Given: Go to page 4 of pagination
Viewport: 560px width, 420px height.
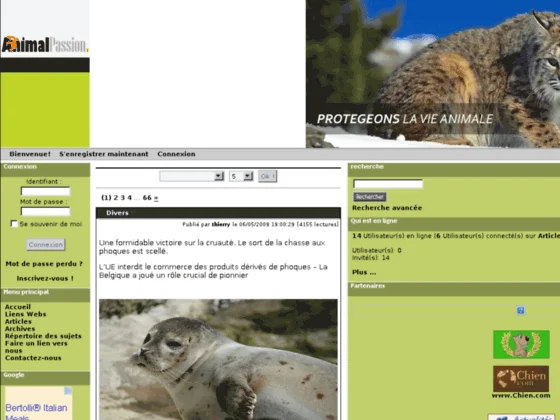Looking at the screenshot, I should tap(129, 198).
